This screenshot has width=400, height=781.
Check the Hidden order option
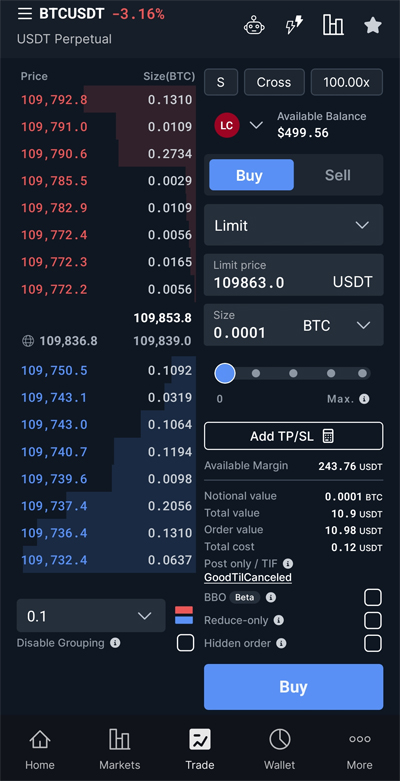pos(373,643)
